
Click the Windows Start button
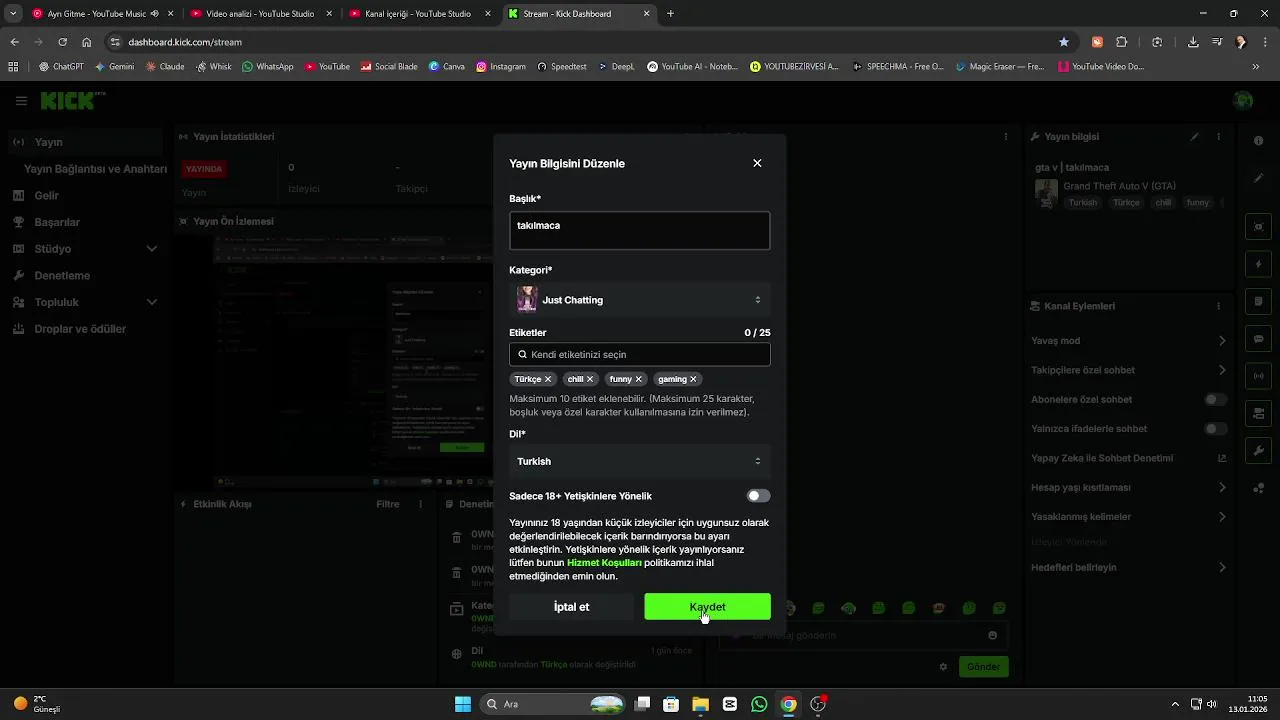point(463,704)
